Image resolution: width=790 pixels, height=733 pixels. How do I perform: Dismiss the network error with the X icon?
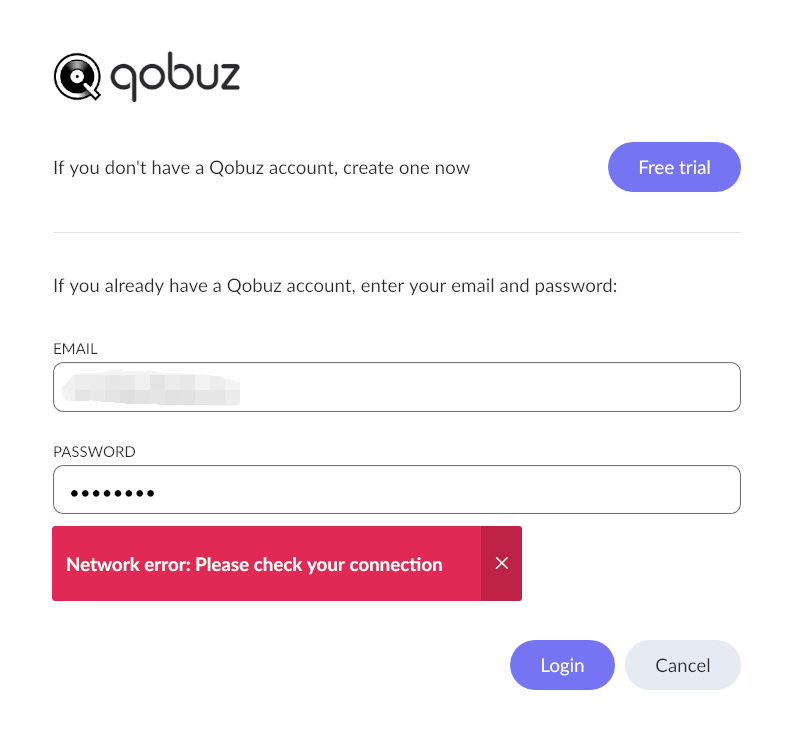(x=501, y=563)
